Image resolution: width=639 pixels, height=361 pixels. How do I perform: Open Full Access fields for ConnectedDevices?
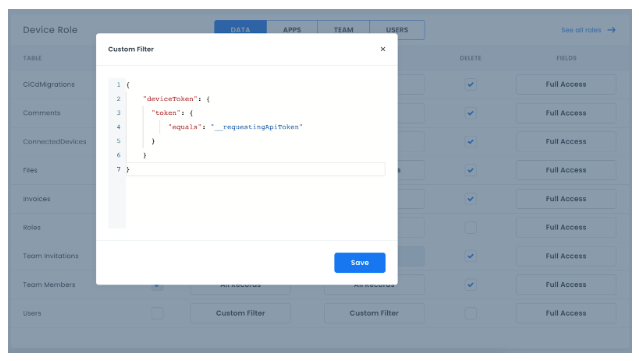pyautogui.click(x=566, y=142)
